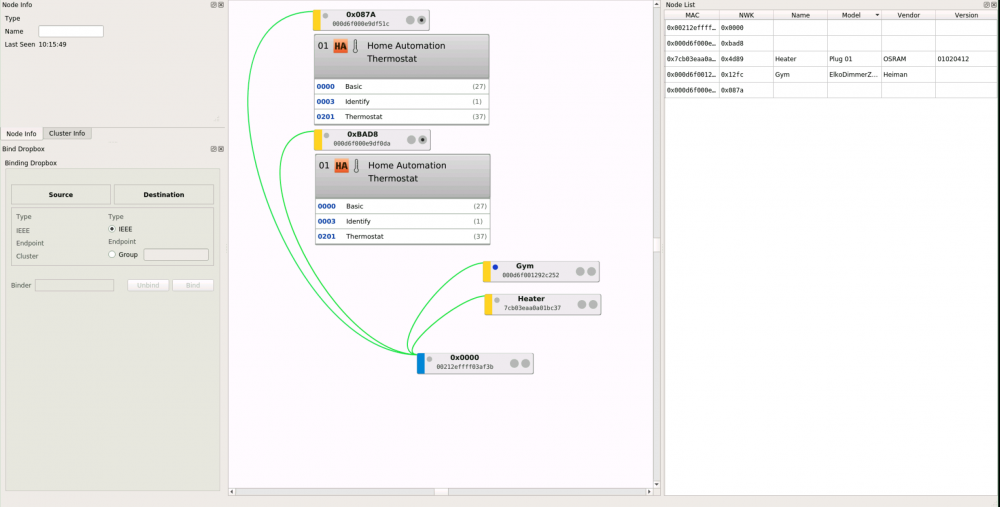Toggle the right-most endpoint dot on node 0xBAD8
Screen dimensions: 1000x507
click(423, 140)
